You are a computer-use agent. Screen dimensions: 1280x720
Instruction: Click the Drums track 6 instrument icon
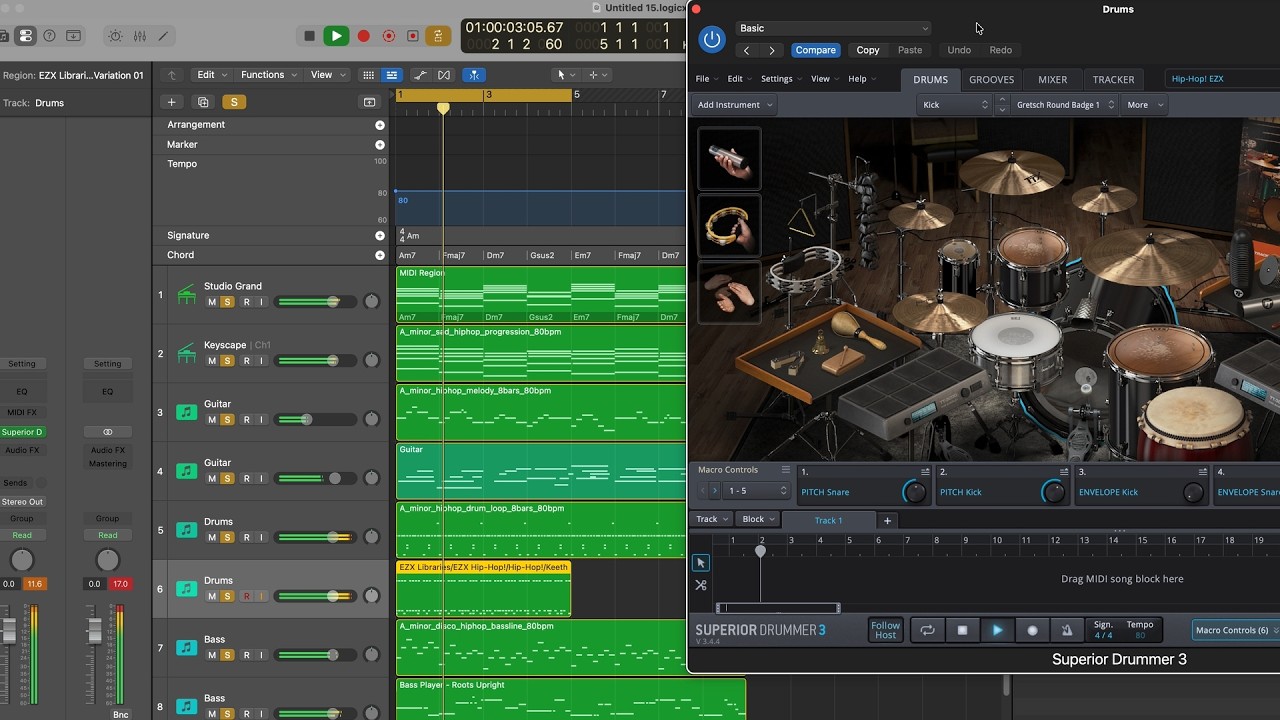click(x=186, y=589)
